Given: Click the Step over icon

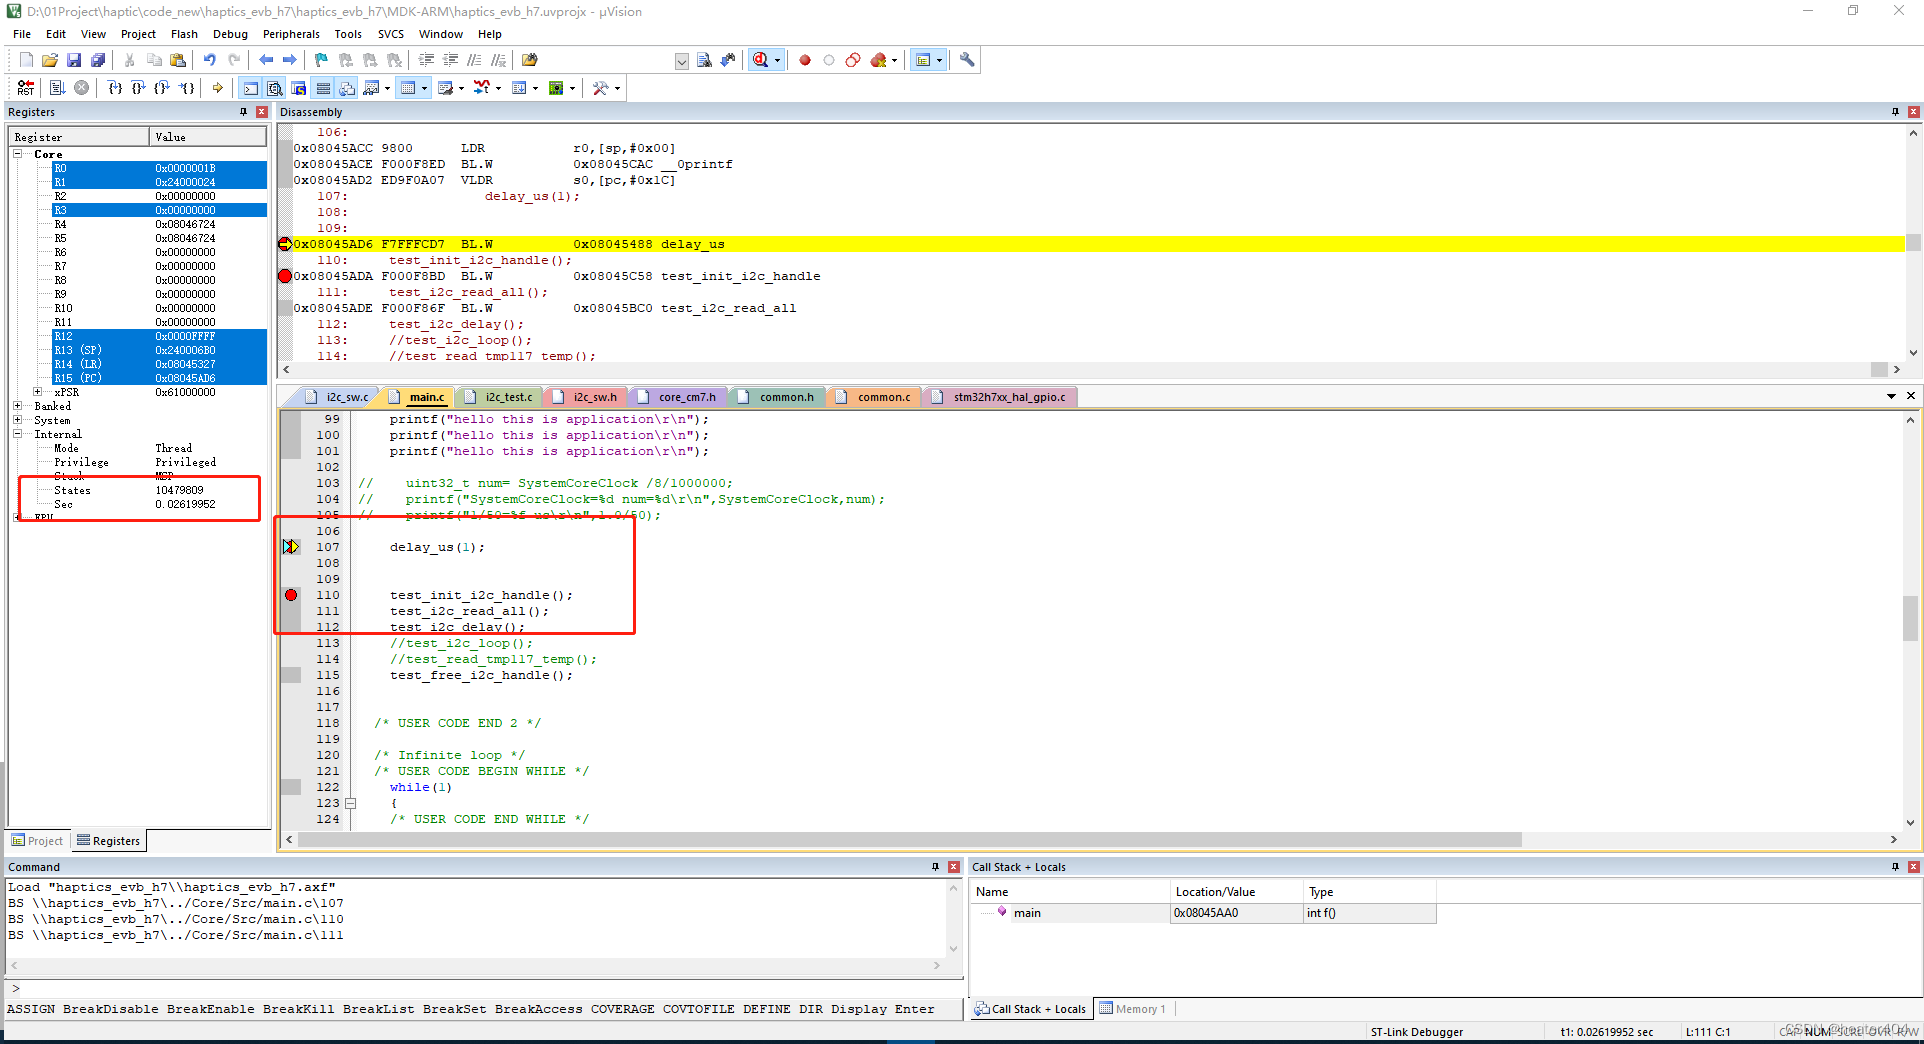Looking at the screenshot, I should click(139, 88).
